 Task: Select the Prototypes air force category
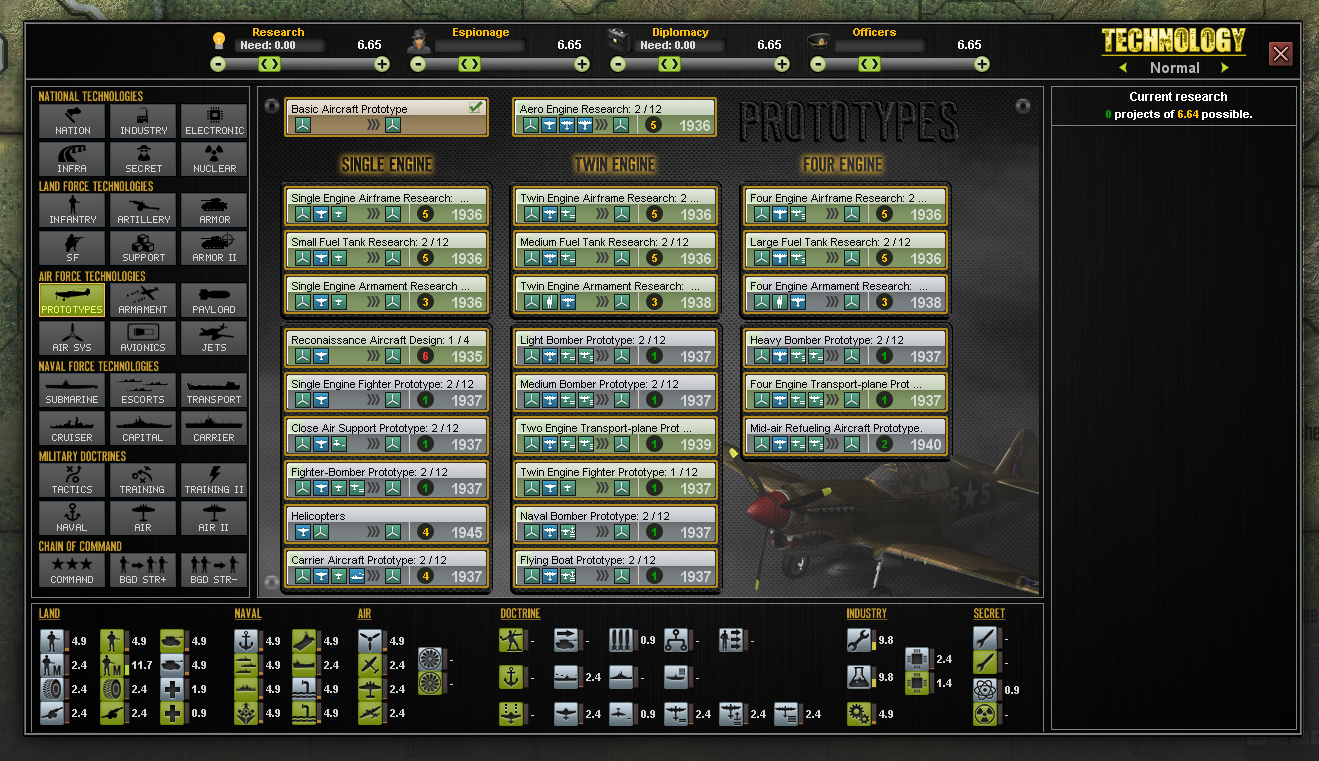[x=72, y=300]
